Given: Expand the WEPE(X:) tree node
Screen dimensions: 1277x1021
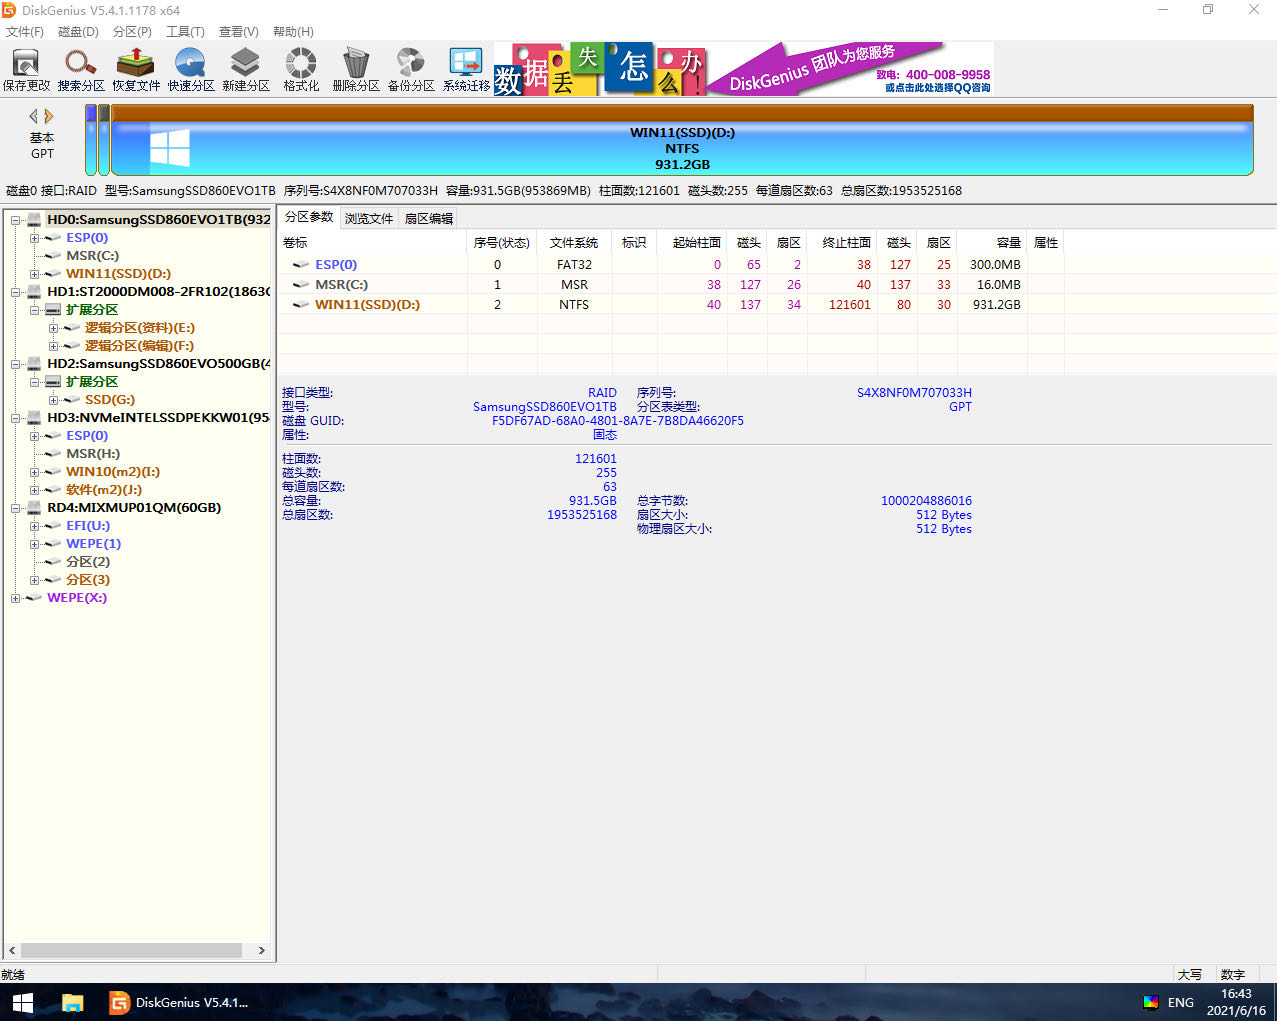Looking at the screenshot, I should coord(16,598).
